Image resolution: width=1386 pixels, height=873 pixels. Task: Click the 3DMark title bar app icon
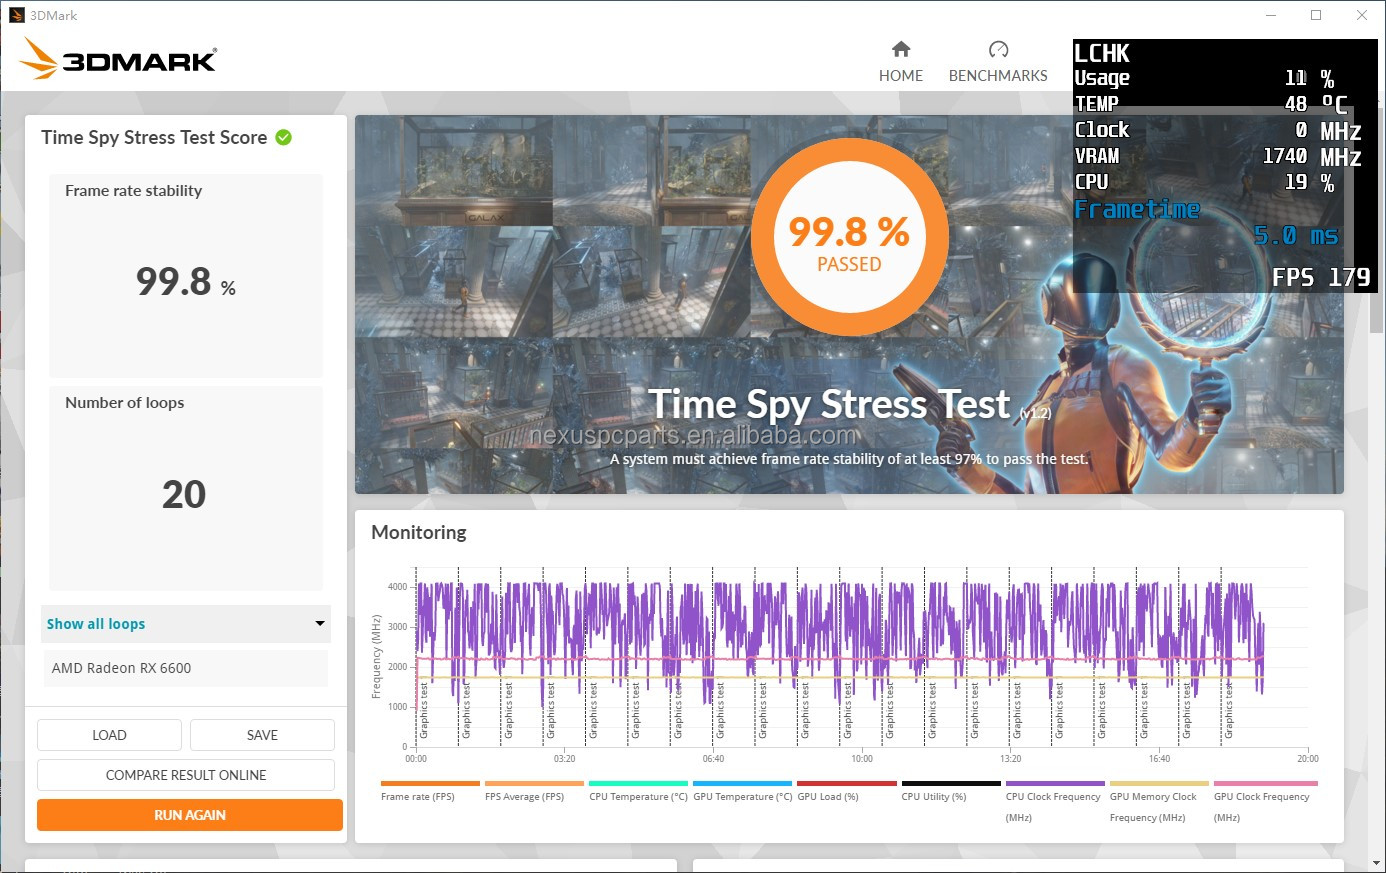click(x=16, y=15)
